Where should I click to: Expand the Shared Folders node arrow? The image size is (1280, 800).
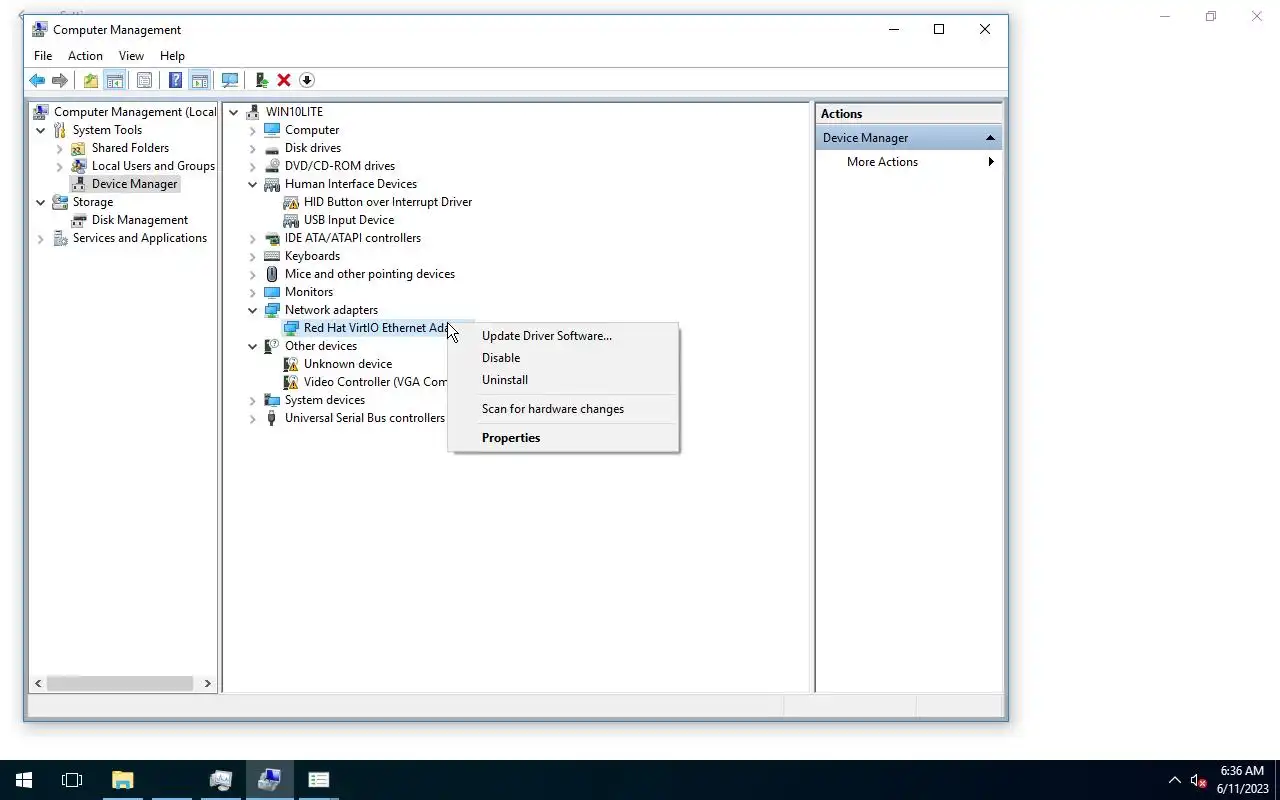tap(60, 148)
